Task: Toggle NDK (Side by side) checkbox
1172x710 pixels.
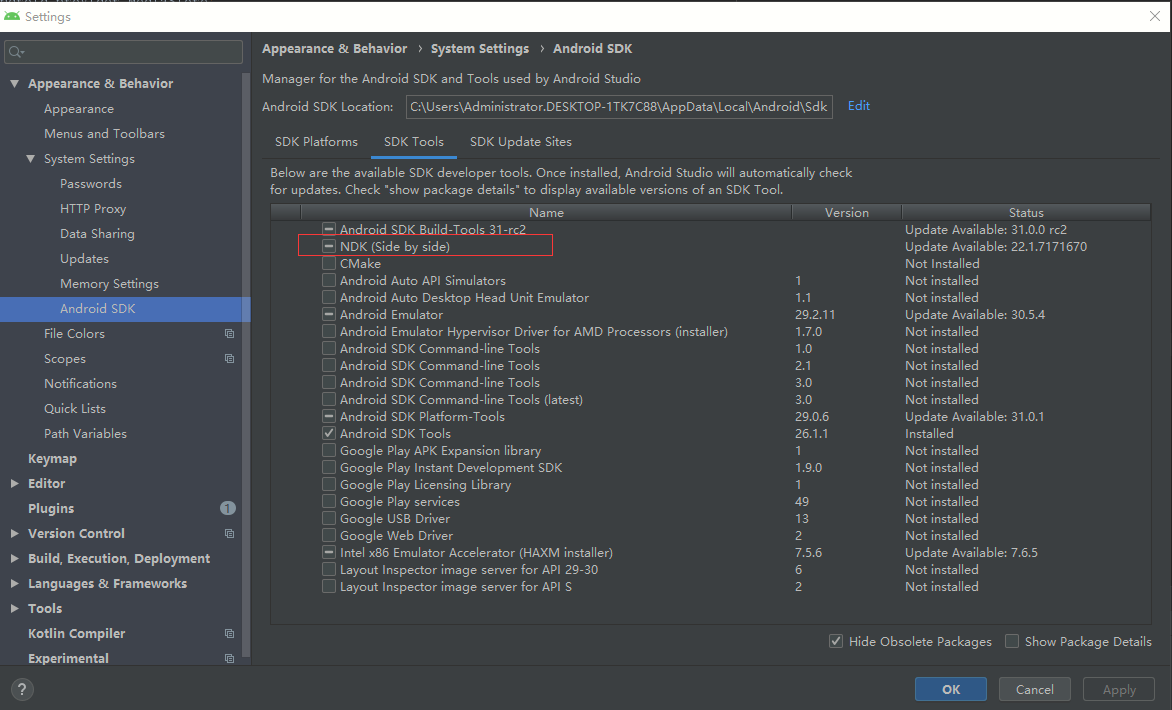Action: [329, 246]
